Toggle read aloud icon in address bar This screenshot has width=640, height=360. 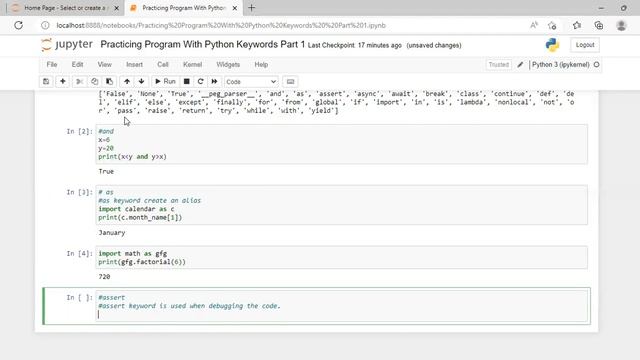[x=533, y=25]
